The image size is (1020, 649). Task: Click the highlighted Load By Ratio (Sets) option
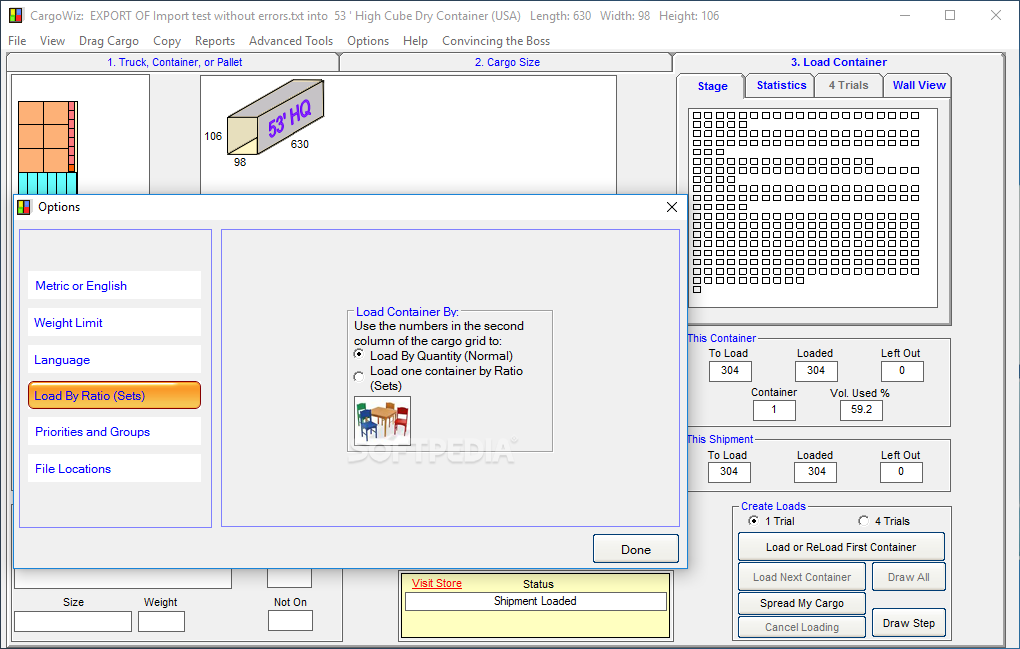coord(114,395)
